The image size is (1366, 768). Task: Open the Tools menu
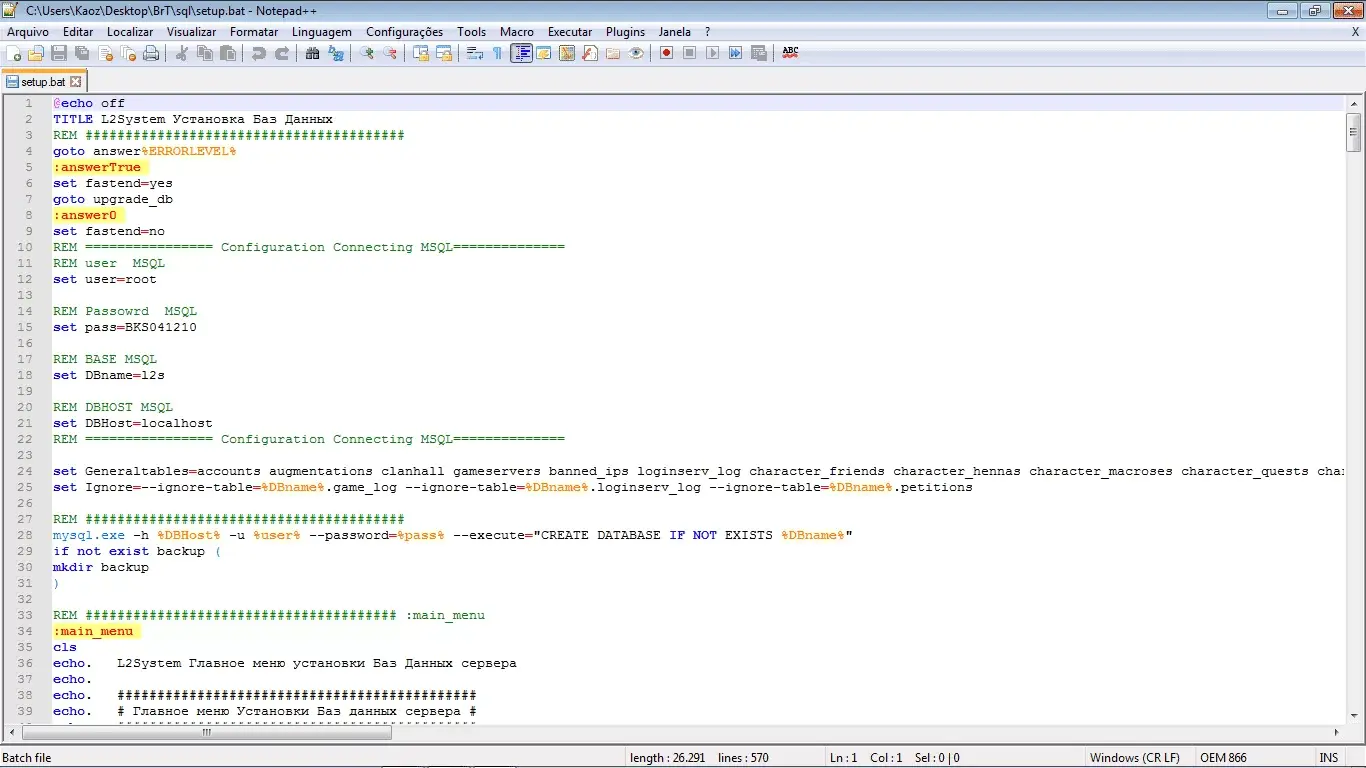tap(472, 32)
